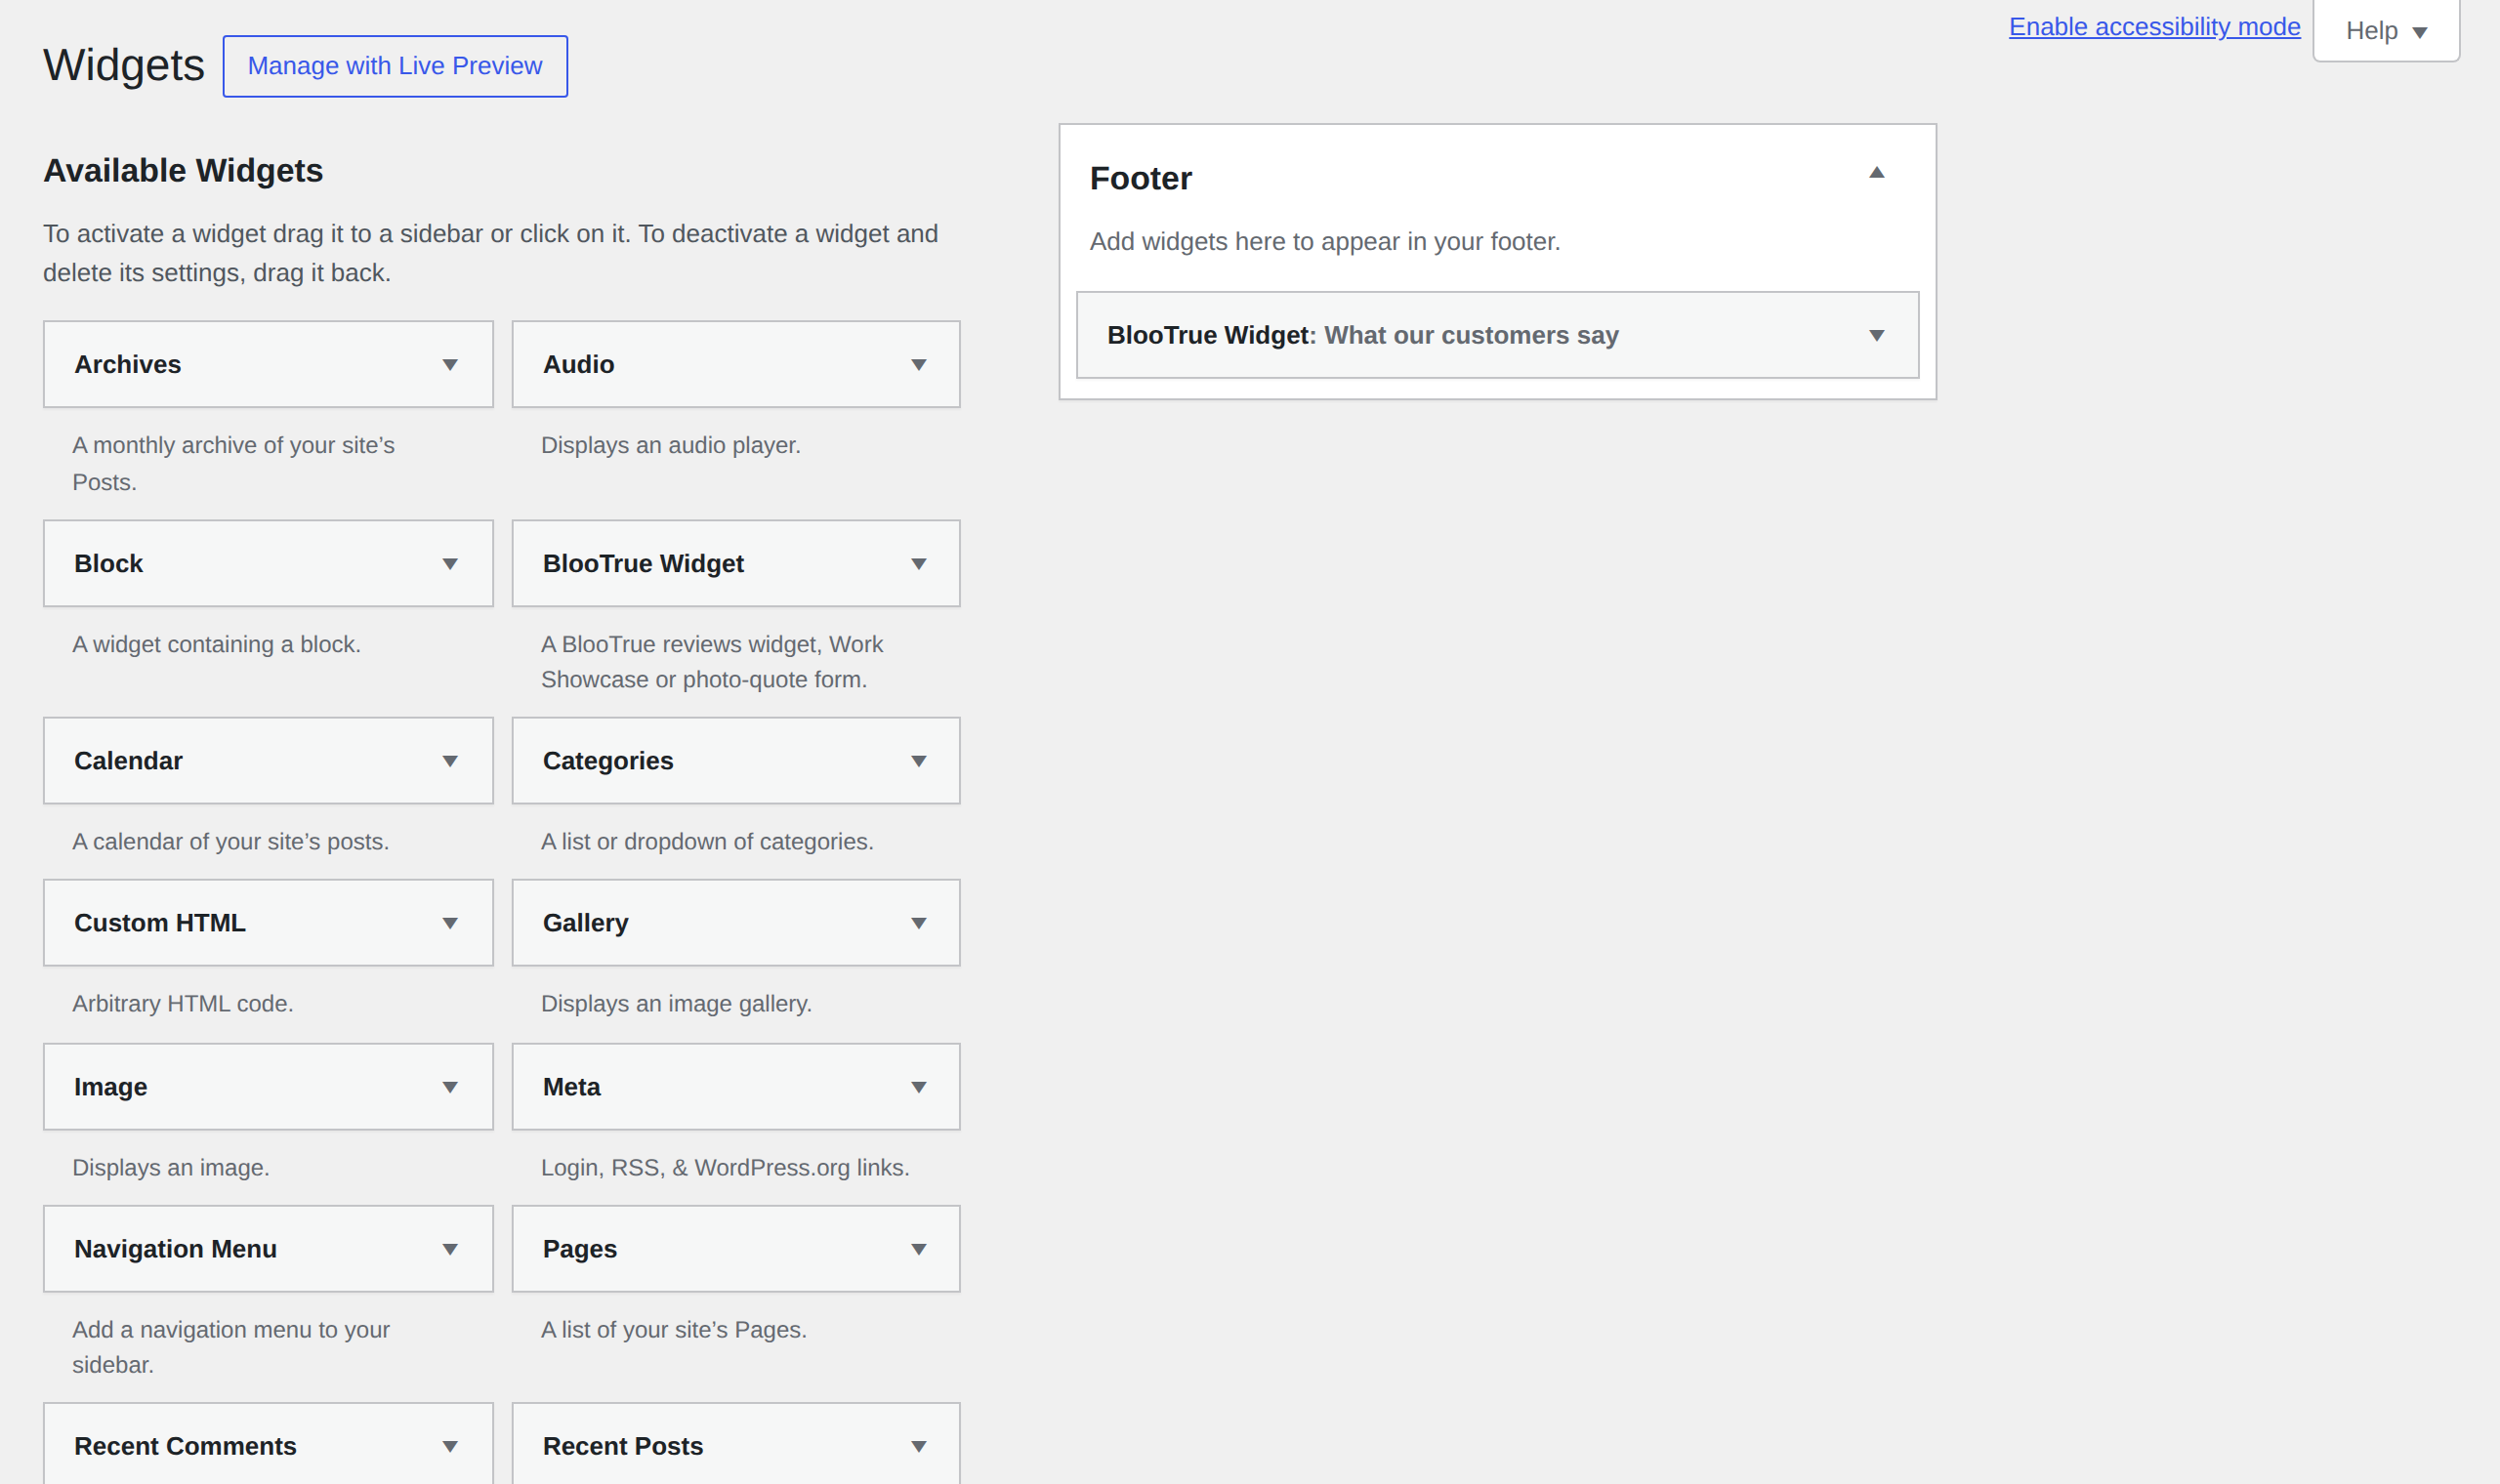This screenshot has width=2500, height=1484.
Task: Expand the Custom HTML widget arrow
Action: tap(450, 923)
